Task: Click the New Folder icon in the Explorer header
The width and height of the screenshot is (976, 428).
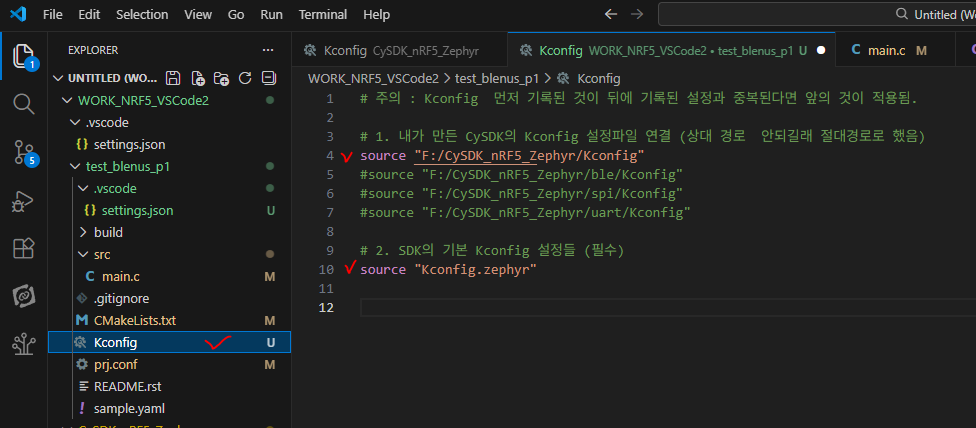Action: tap(221, 78)
